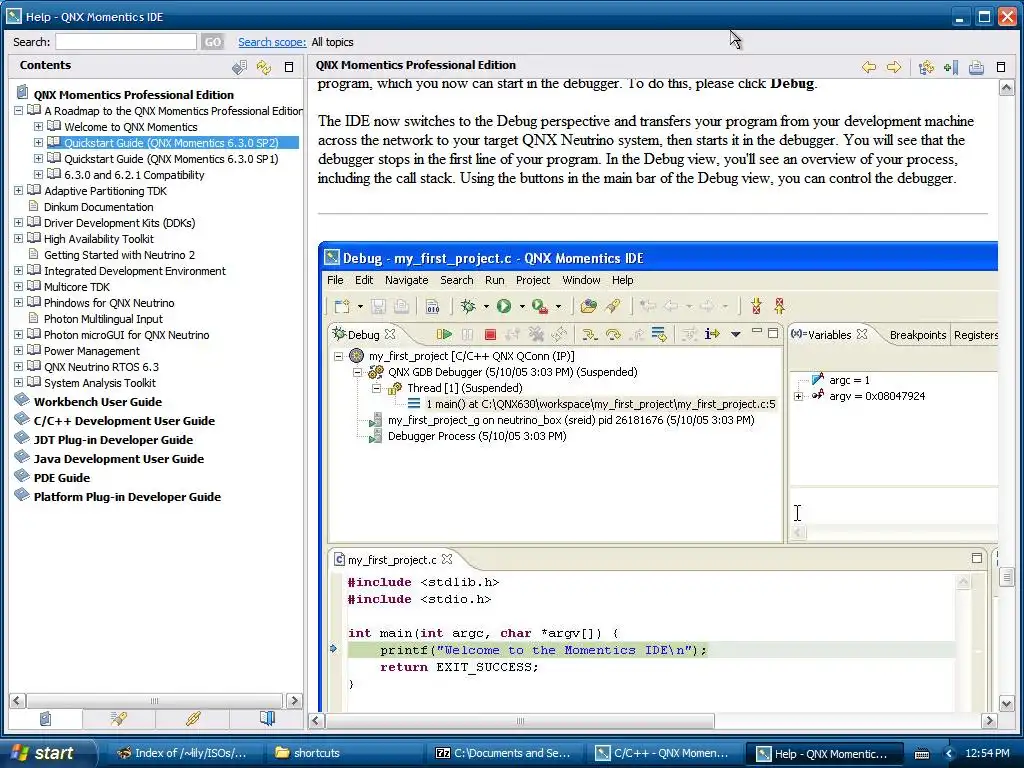Open the Dinkum Documentation topic
The height and width of the screenshot is (768, 1024).
click(99, 206)
